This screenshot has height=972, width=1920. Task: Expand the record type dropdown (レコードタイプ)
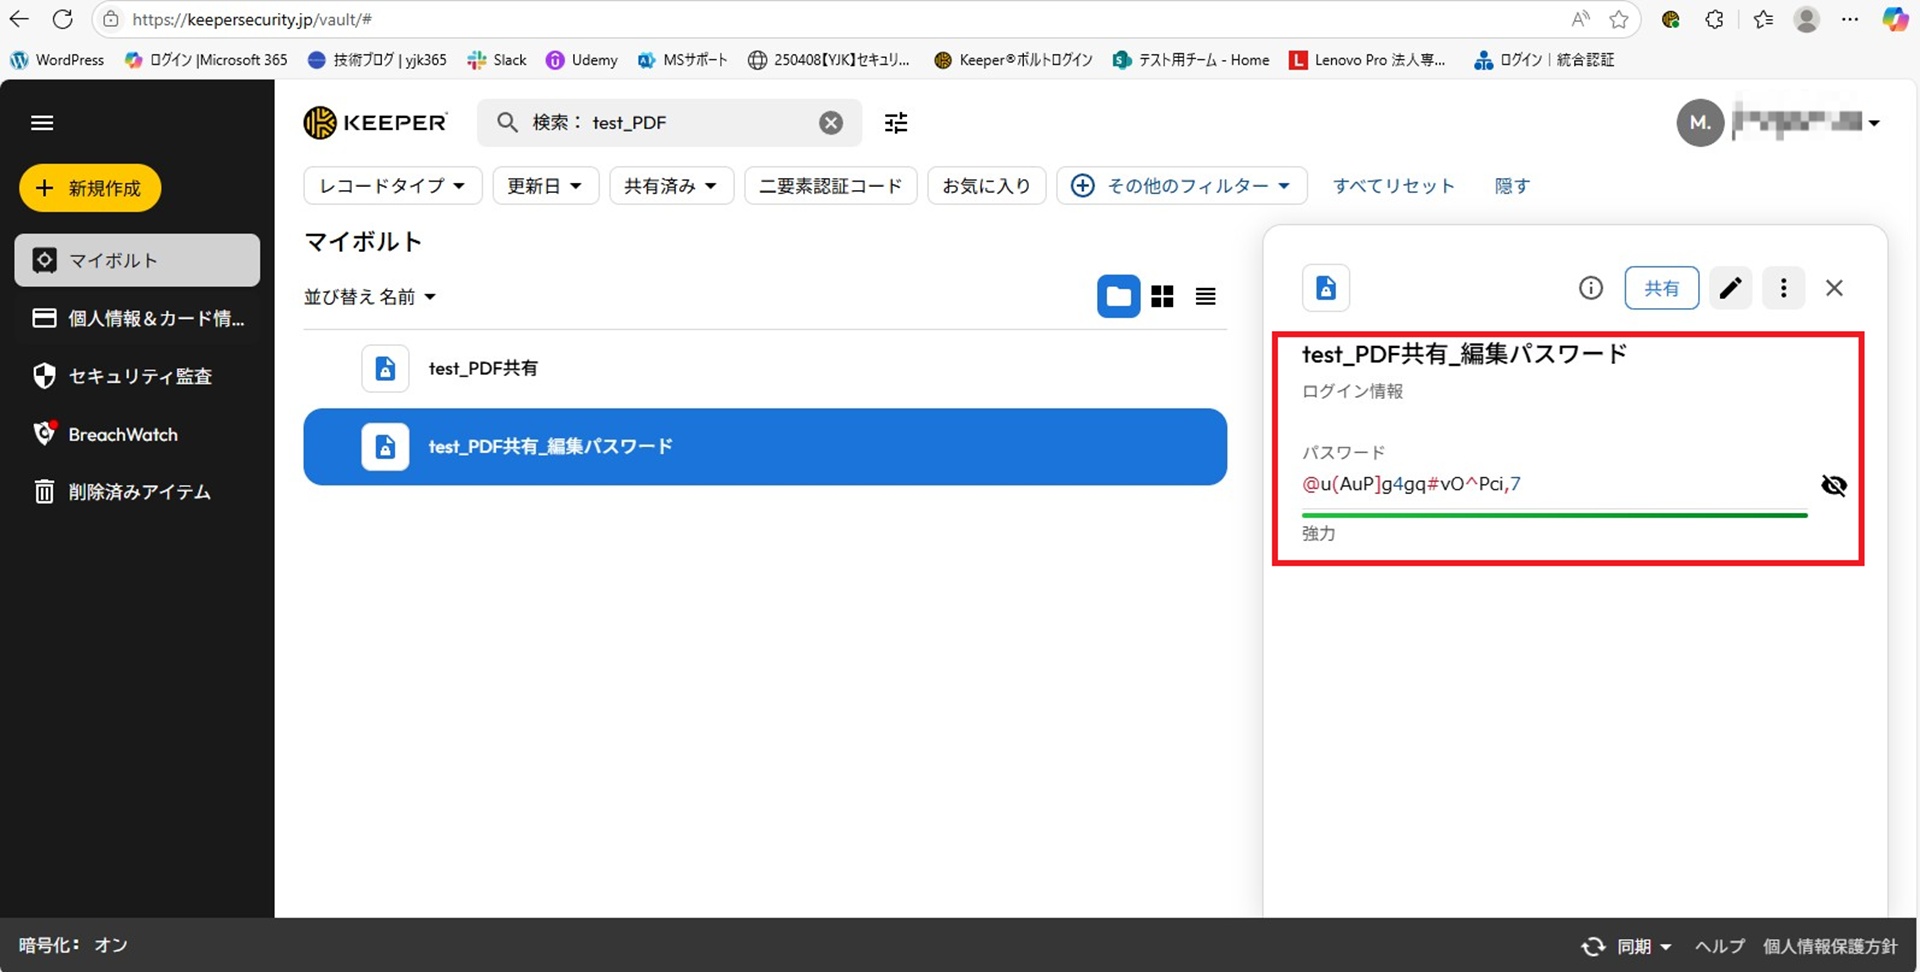392,186
